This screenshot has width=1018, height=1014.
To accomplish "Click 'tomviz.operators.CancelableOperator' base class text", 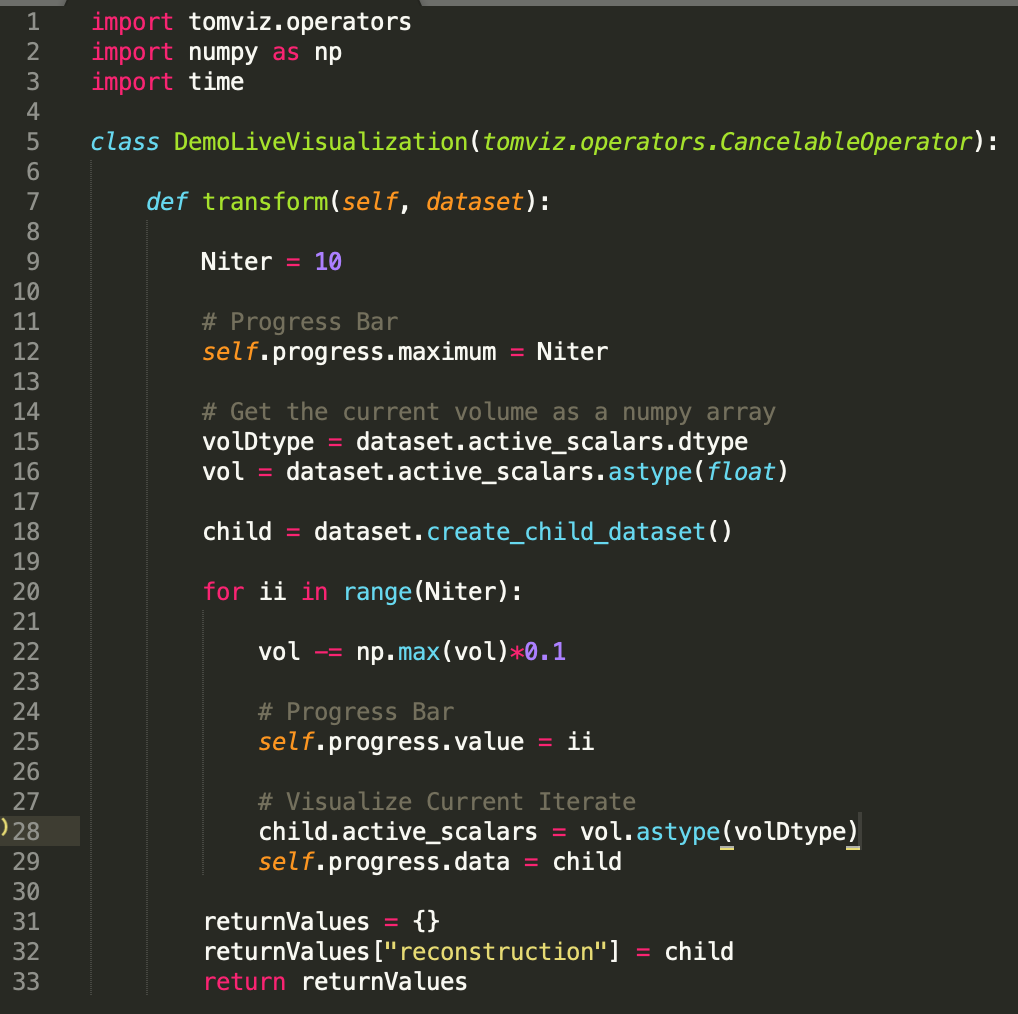I will tap(727, 142).
